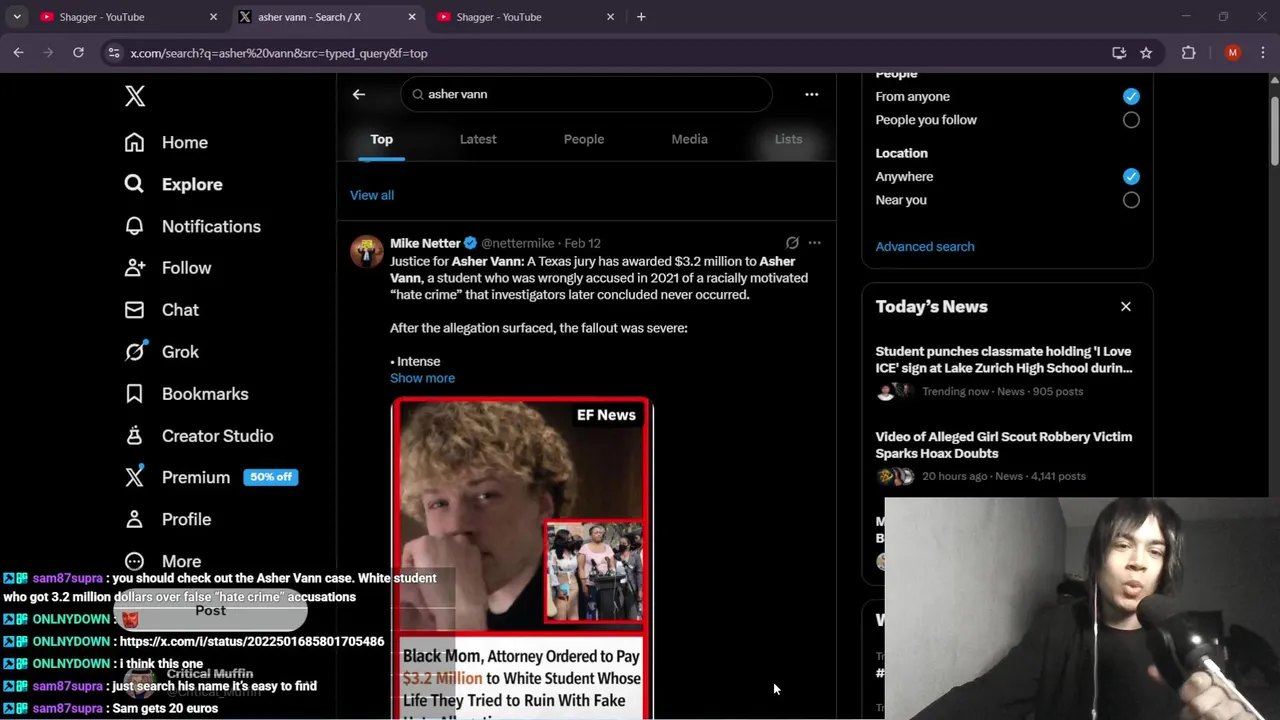The width and height of the screenshot is (1280, 720).
Task: Open the Chrome tab search dropdown
Action: (x=17, y=17)
